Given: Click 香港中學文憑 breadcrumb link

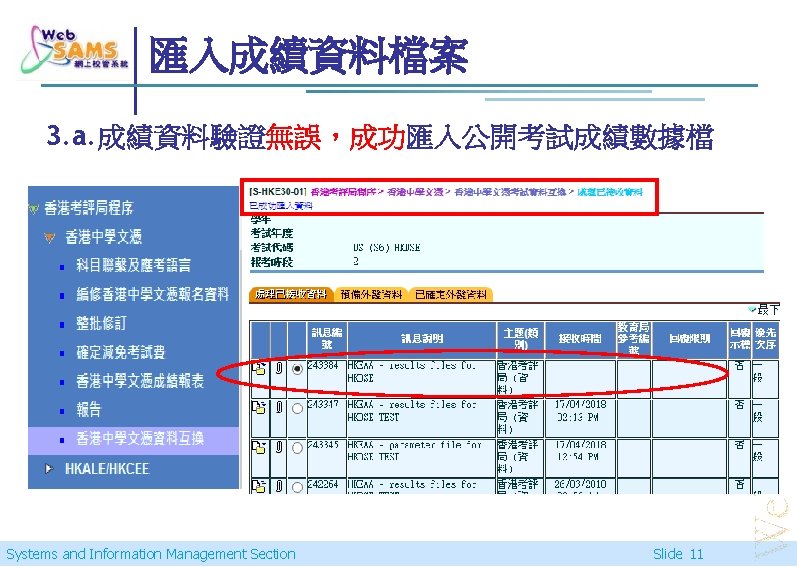Looking at the screenshot, I should 414,192.
